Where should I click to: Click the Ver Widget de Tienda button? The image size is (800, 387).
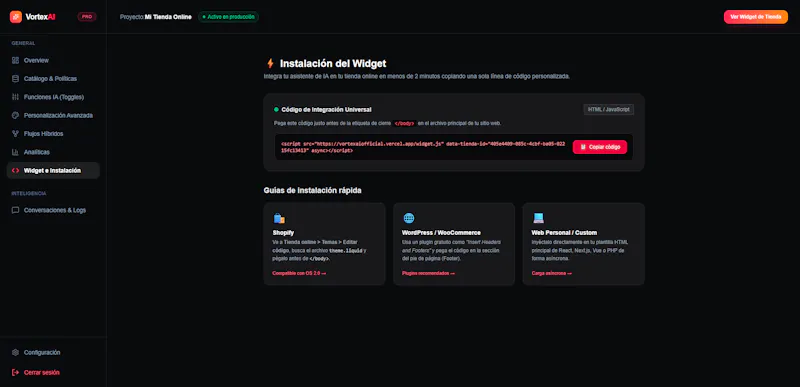tap(756, 17)
